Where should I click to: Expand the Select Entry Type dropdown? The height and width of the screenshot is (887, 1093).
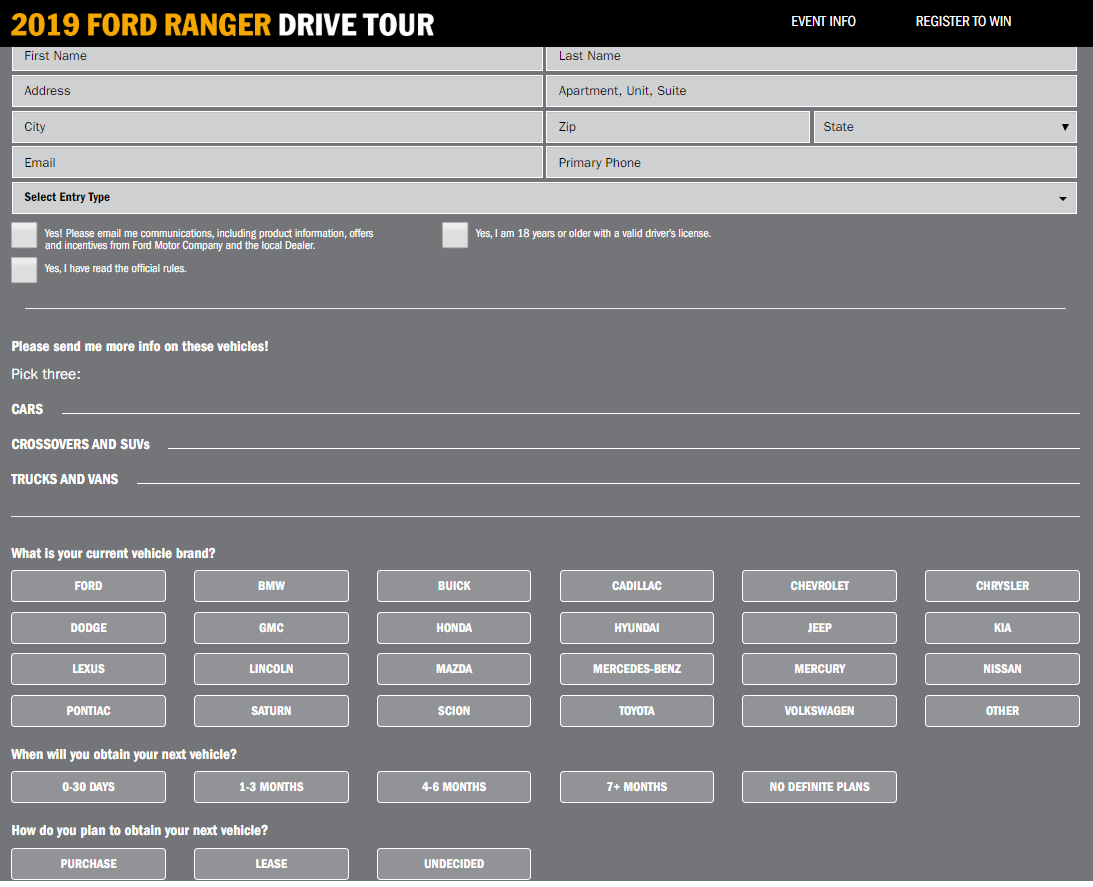(544, 198)
